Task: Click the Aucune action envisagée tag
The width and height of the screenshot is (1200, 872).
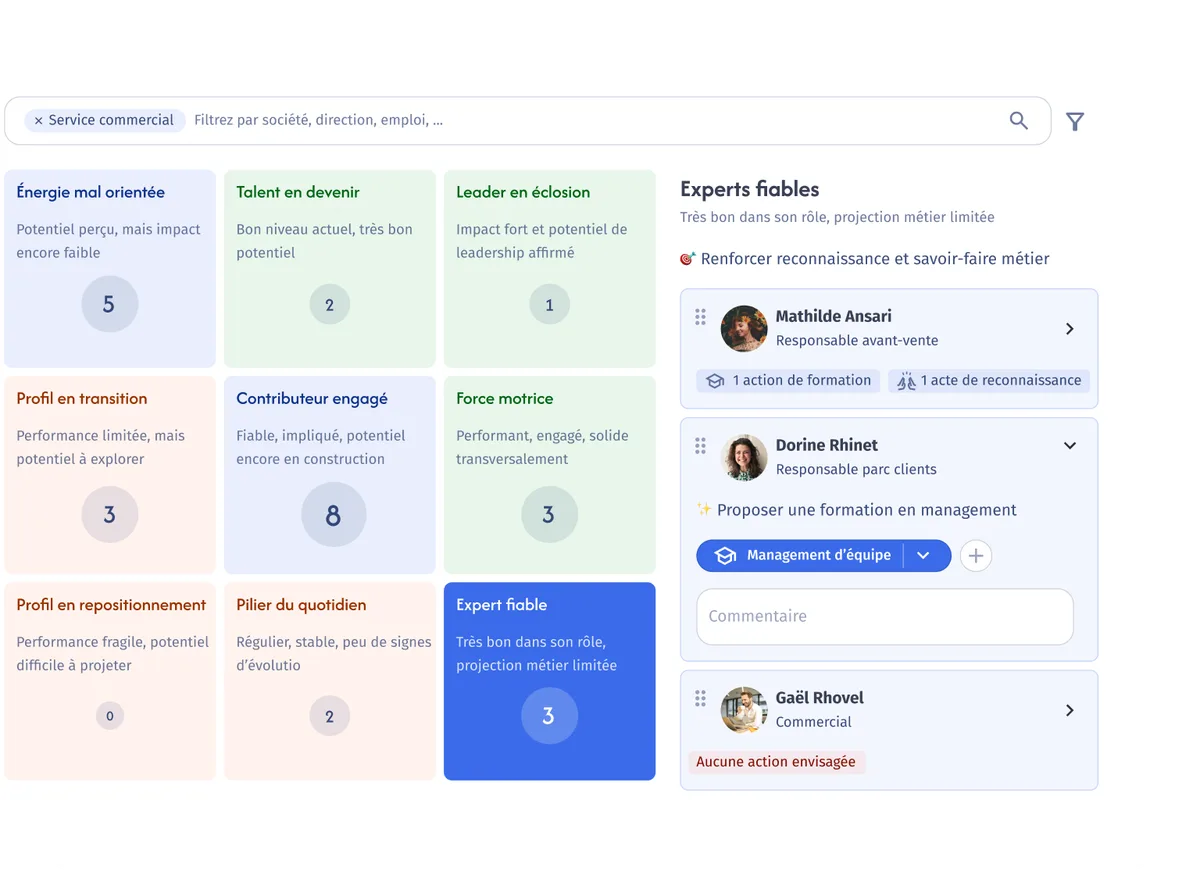Action: [x=776, y=762]
